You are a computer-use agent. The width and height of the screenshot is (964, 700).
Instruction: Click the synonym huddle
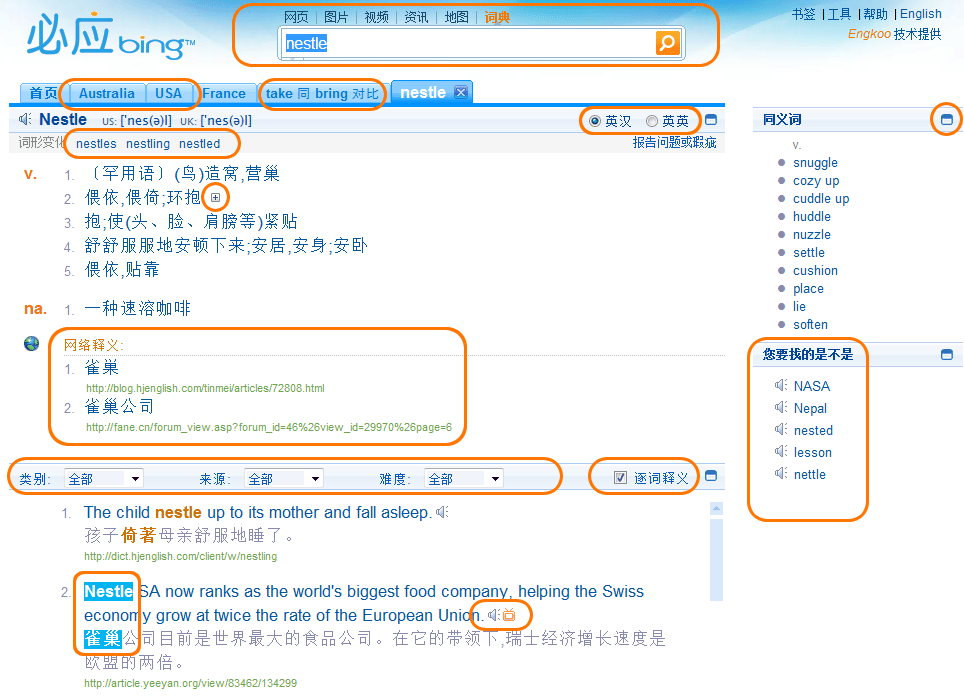click(x=812, y=216)
